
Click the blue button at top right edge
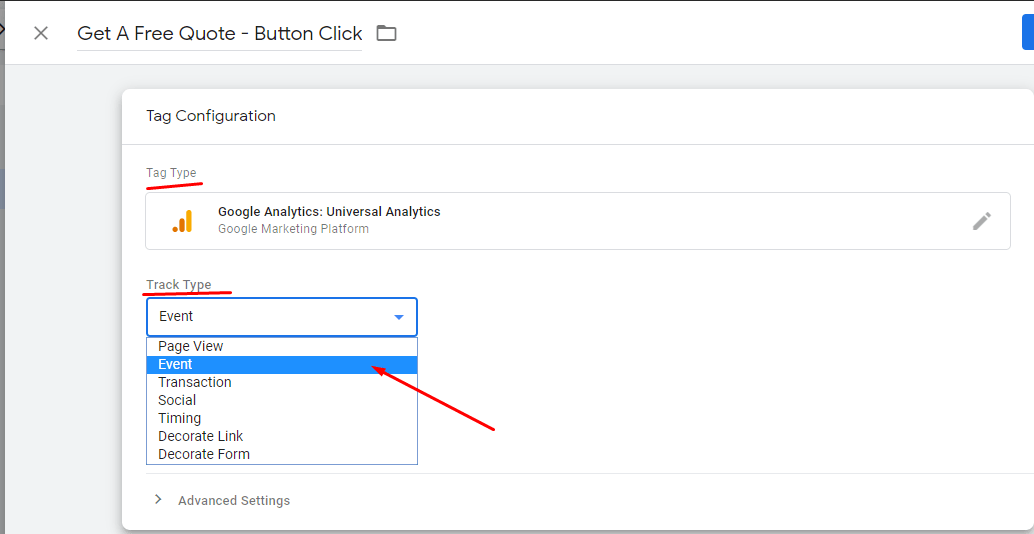click(1028, 32)
